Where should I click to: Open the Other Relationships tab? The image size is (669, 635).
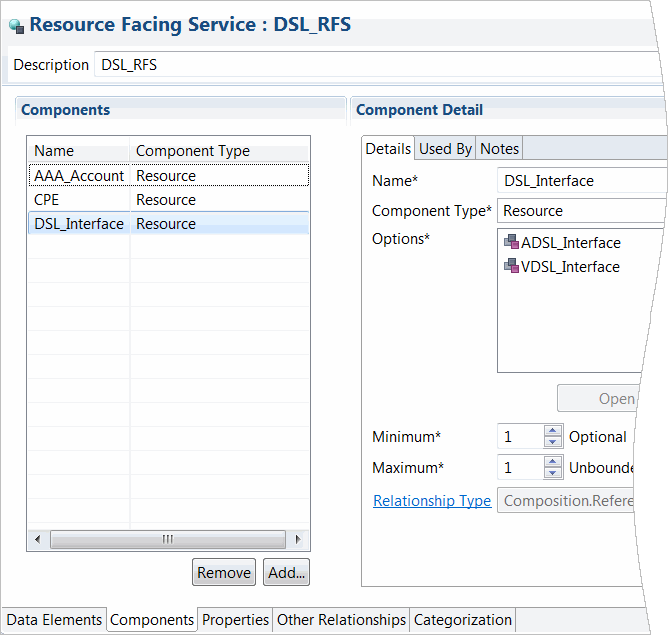tap(341, 620)
